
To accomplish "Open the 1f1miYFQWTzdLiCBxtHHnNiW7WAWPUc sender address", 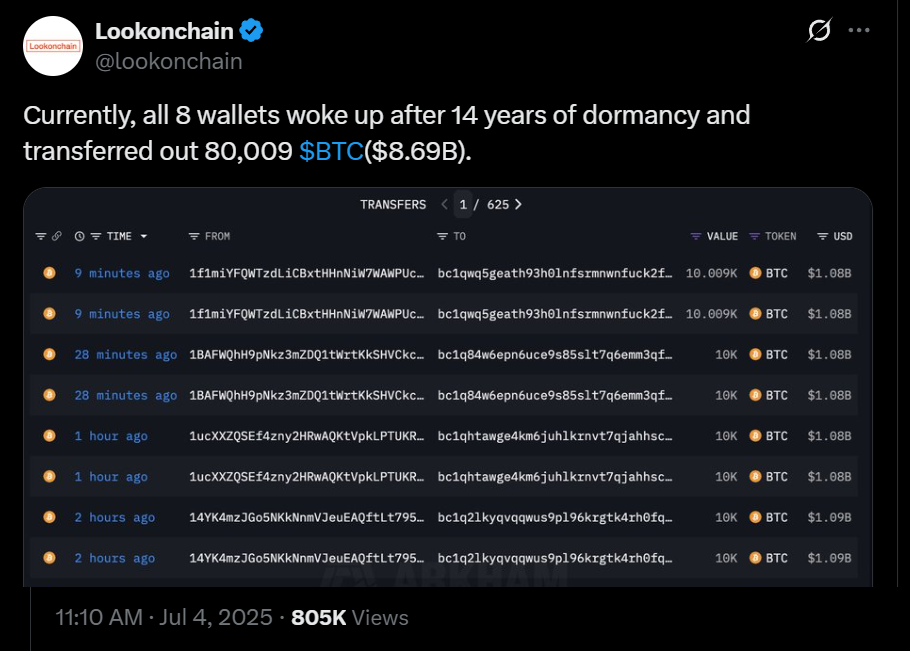I will [x=306, y=273].
